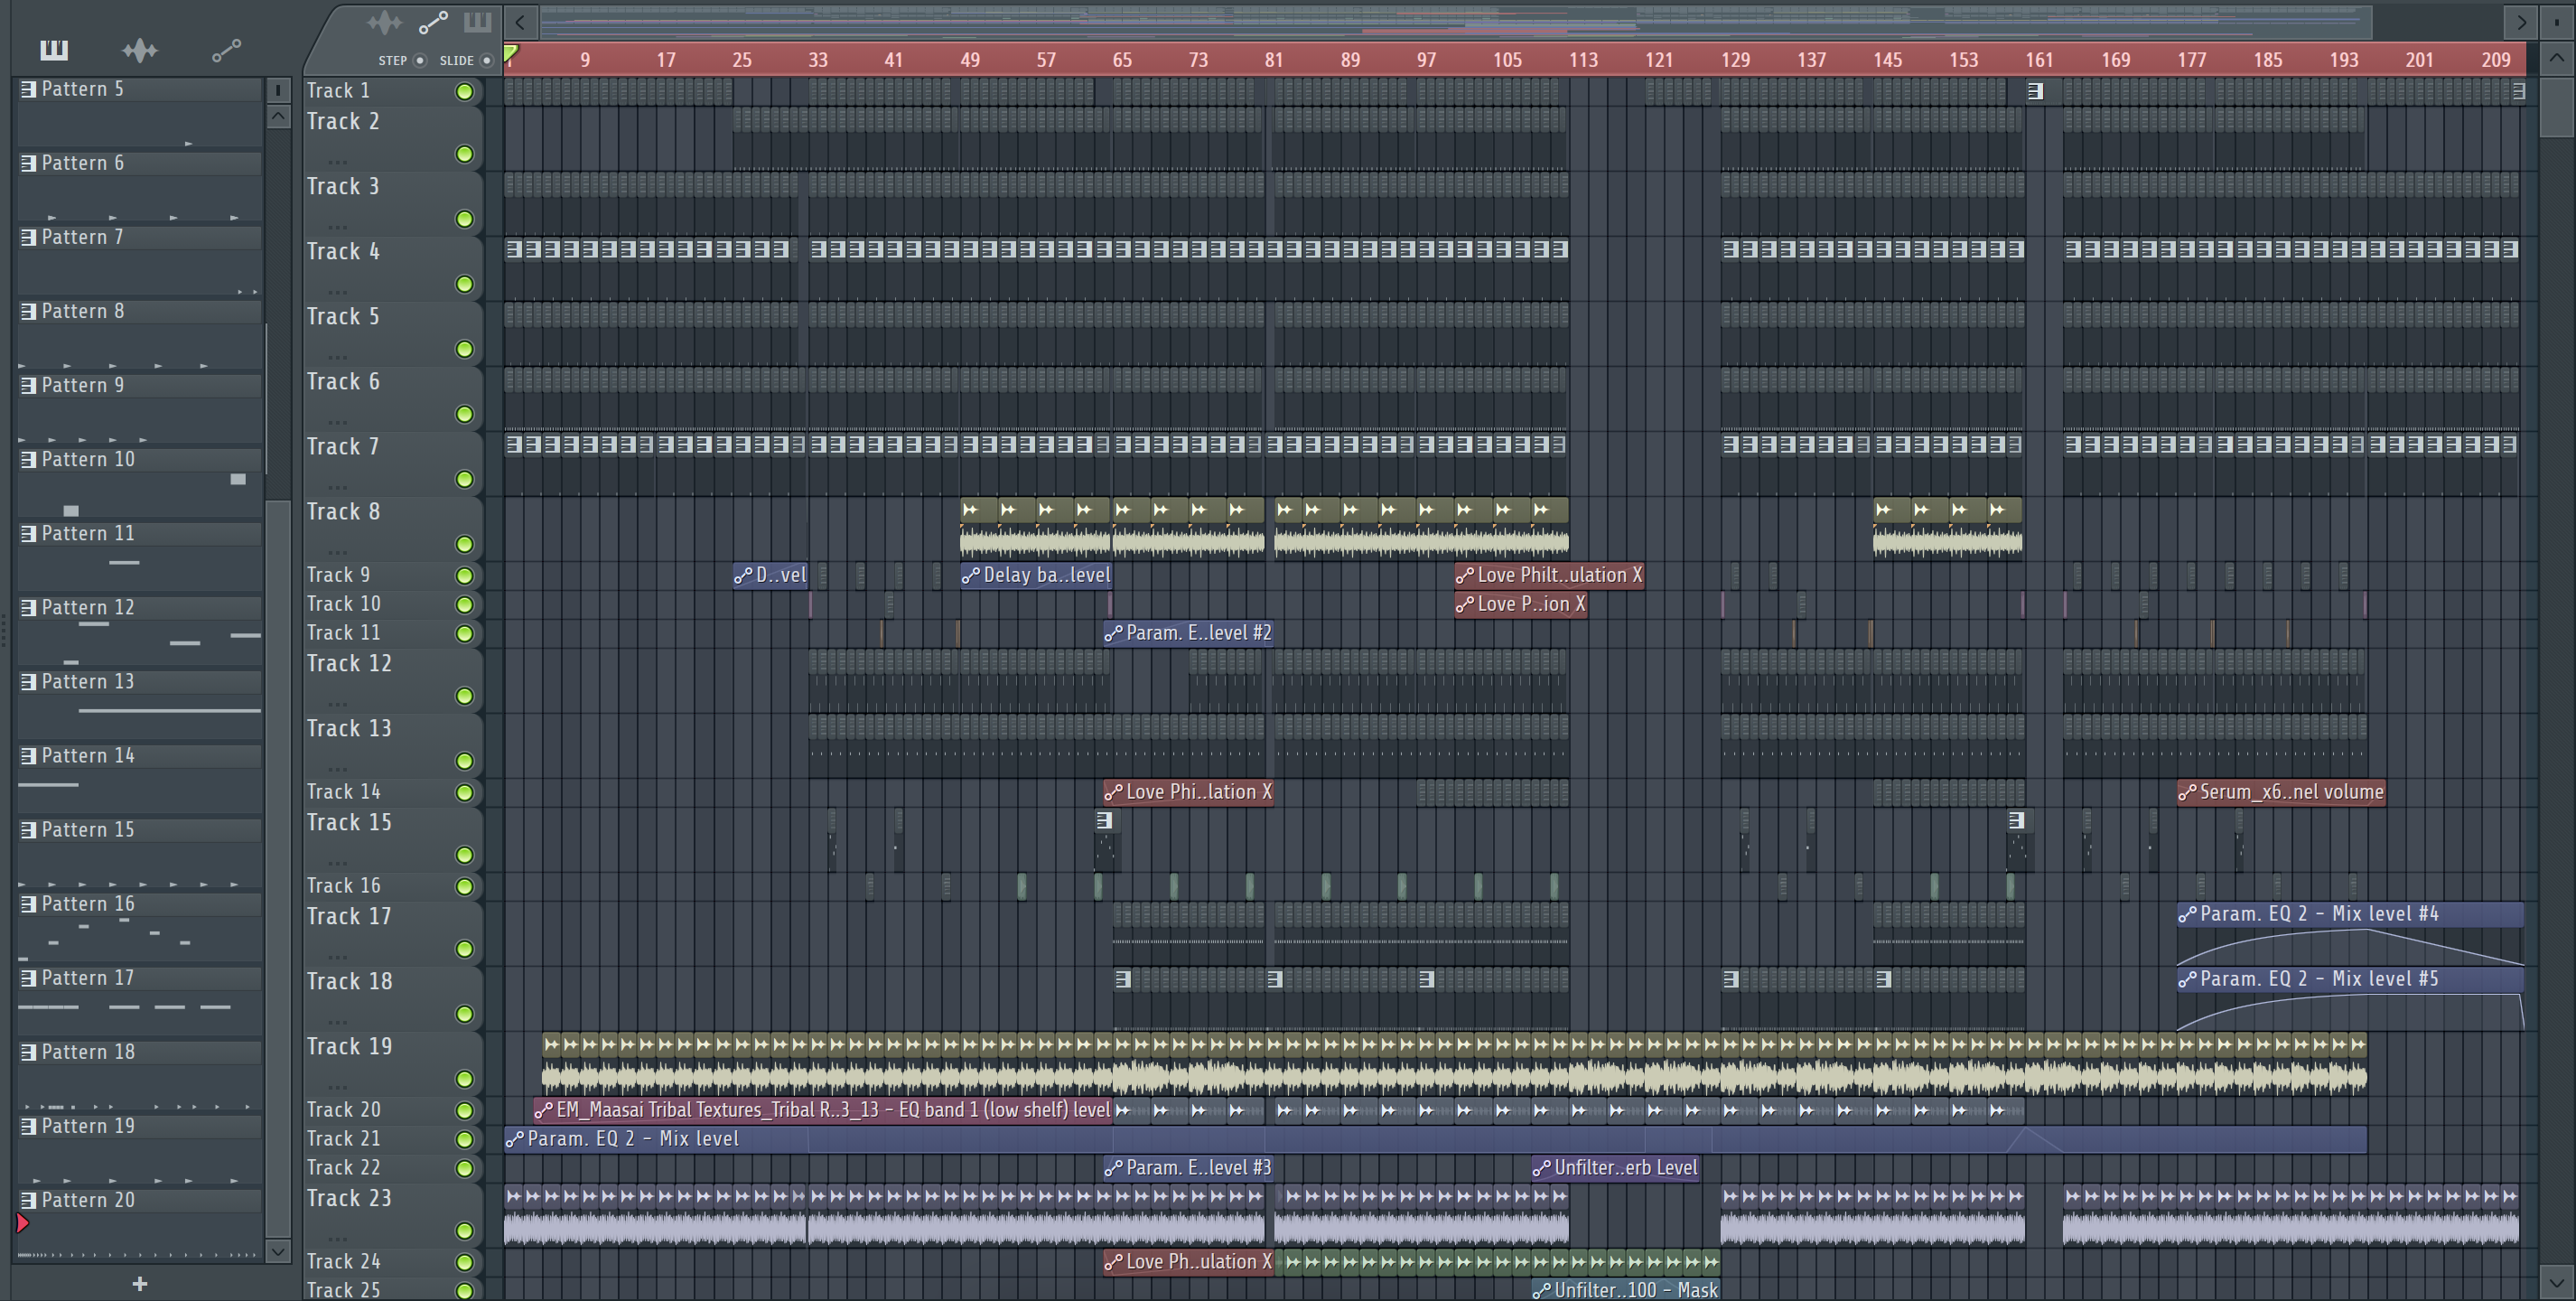This screenshot has height=1301, width=2576.
Task: Select playlist pattern clip focus icon
Action: (478, 21)
